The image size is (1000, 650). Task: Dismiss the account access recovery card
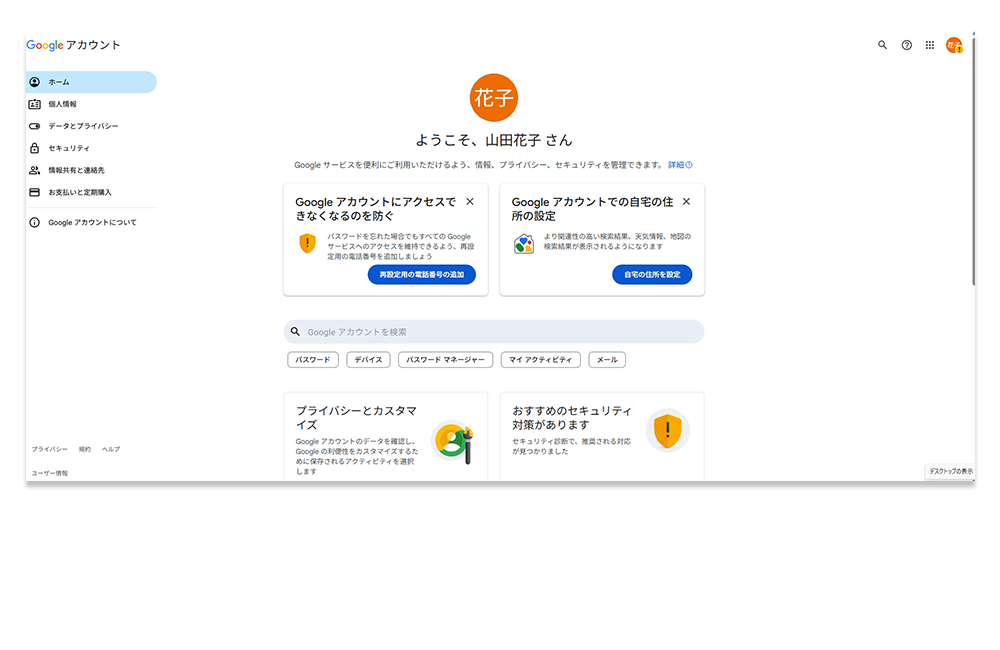pyautogui.click(x=470, y=202)
